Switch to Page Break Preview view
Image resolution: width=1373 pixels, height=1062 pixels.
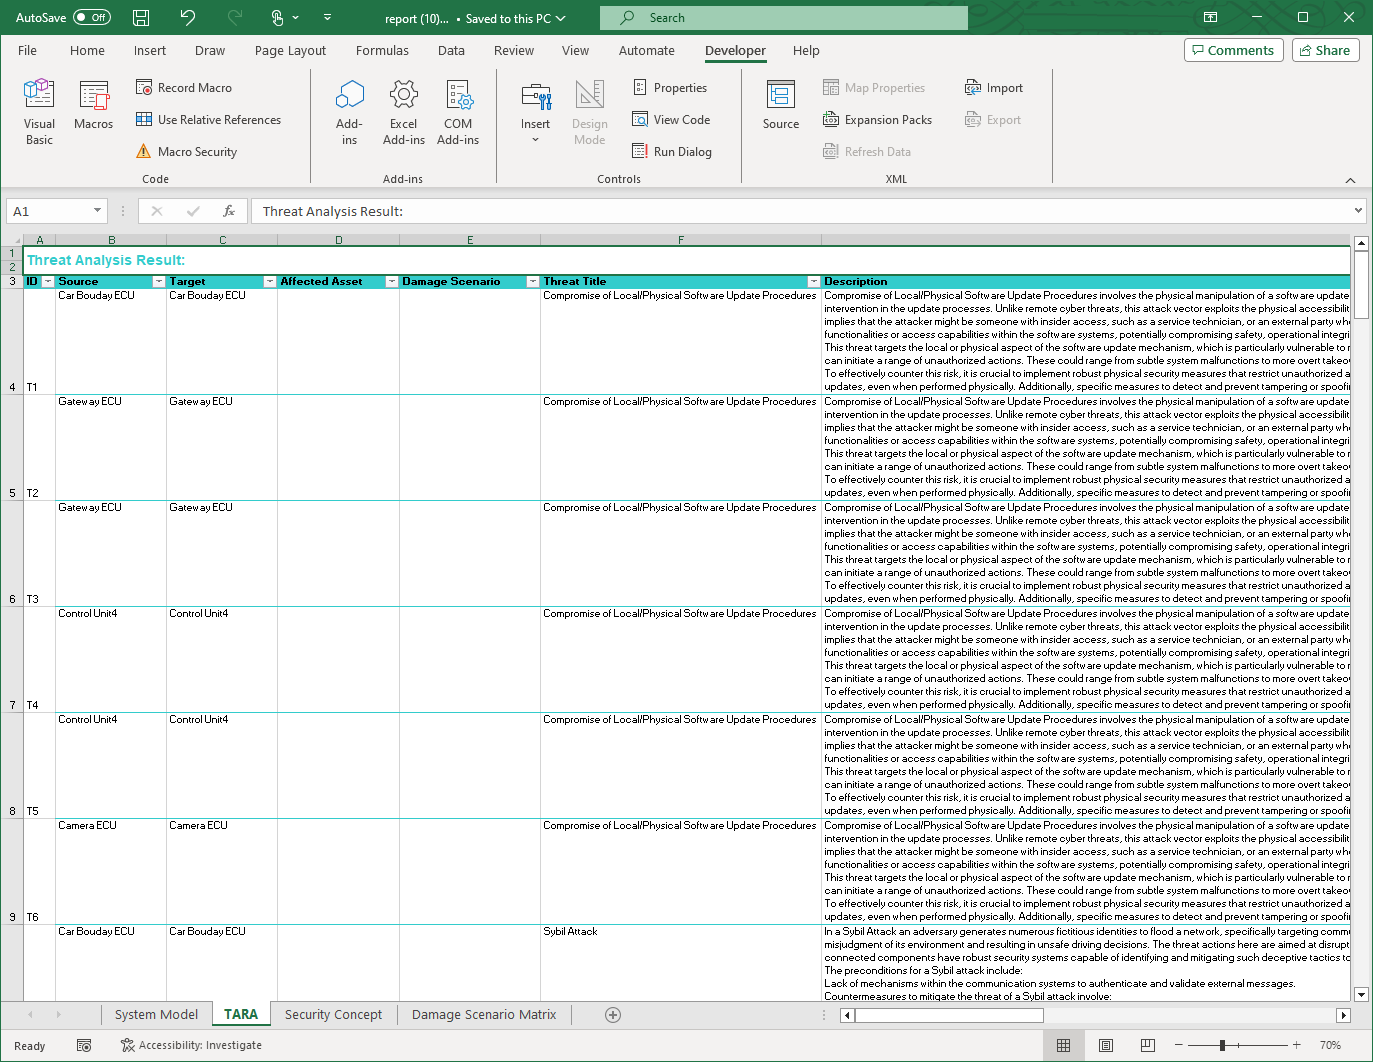1147,1045
